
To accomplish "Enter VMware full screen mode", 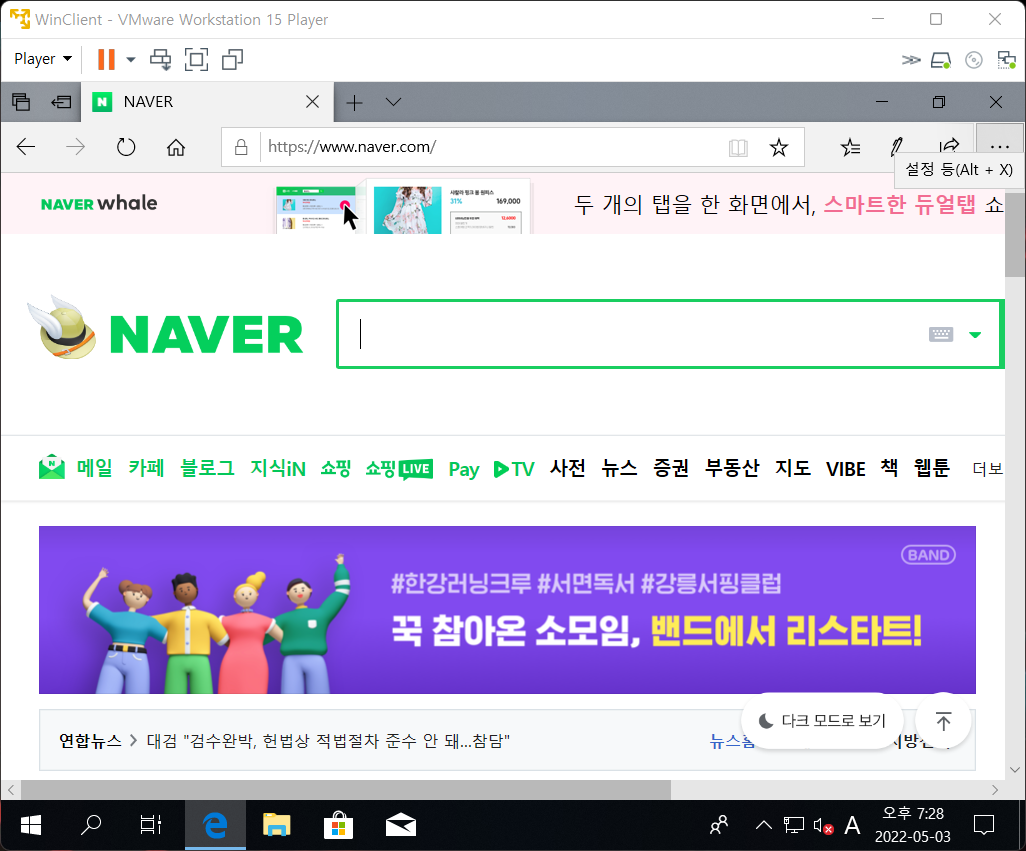I will click(196, 60).
